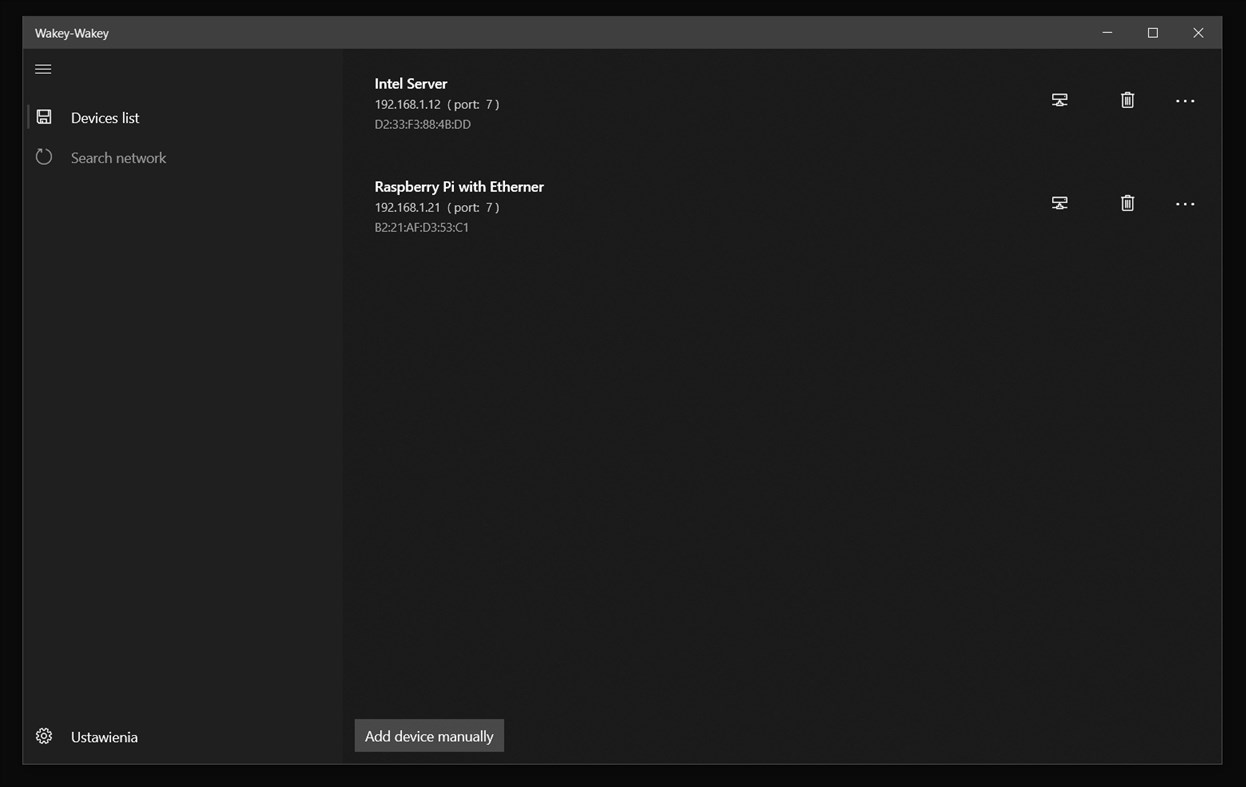Click the hamburger navigation menu icon
Image resolution: width=1246 pixels, height=787 pixels.
(43, 68)
